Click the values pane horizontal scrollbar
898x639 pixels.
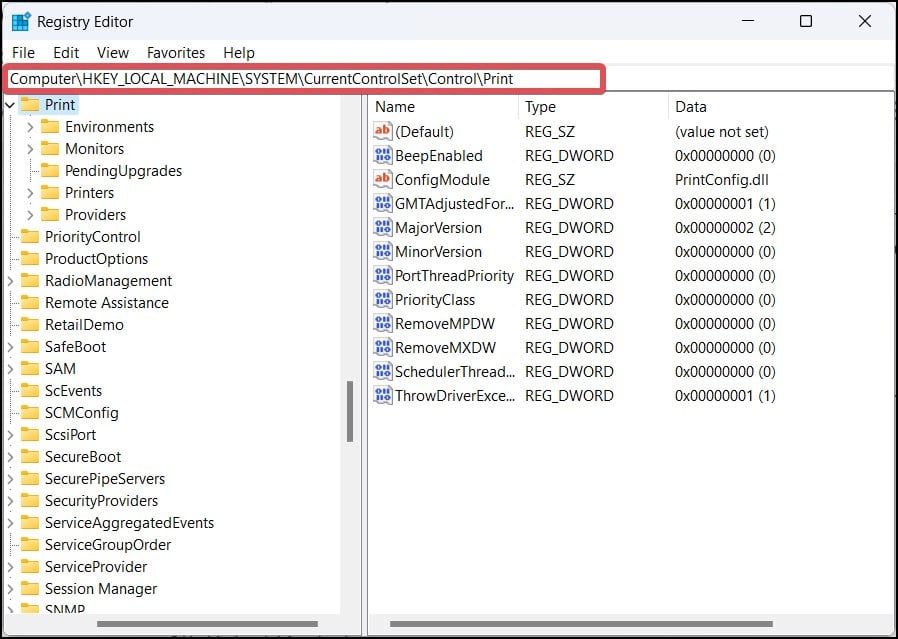pos(581,624)
